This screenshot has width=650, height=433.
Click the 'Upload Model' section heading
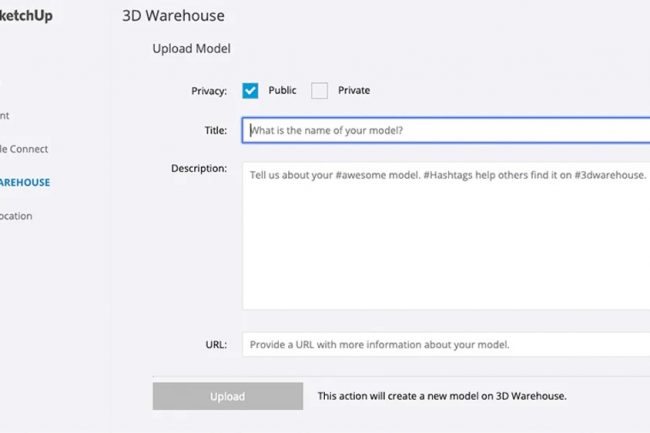[192, 48]
